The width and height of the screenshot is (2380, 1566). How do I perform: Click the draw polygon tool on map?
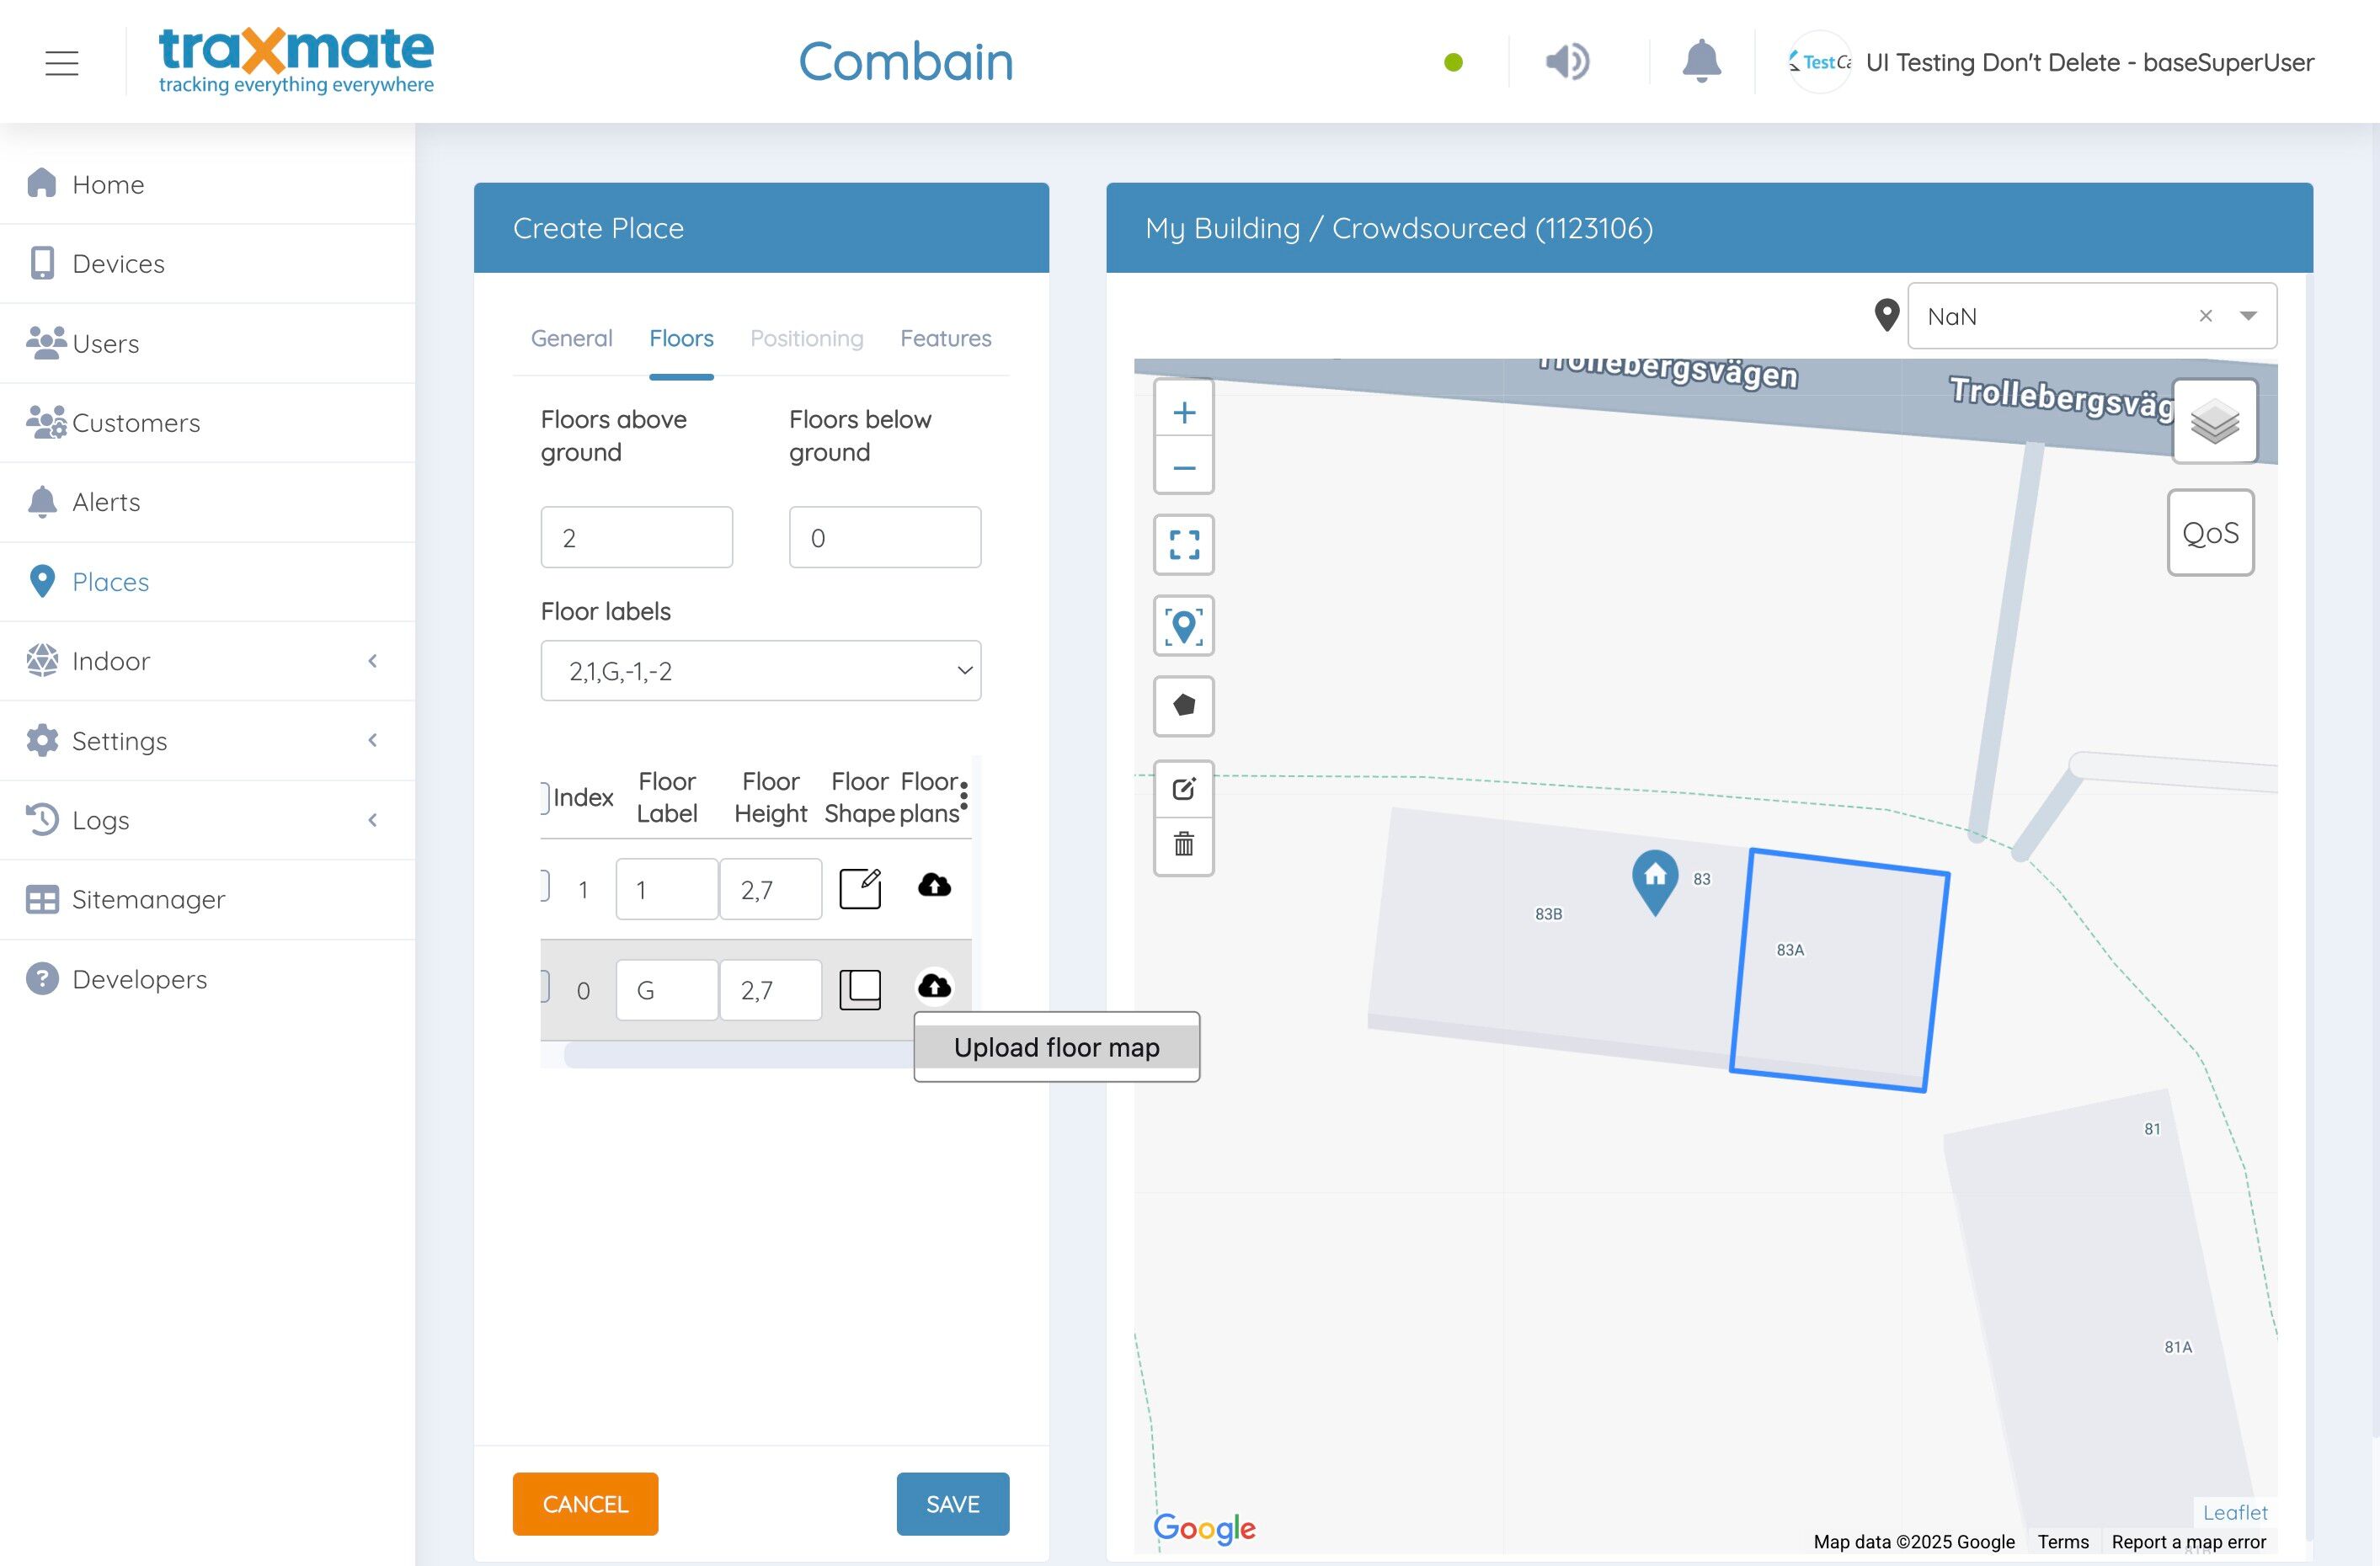tap(1184, 706)
